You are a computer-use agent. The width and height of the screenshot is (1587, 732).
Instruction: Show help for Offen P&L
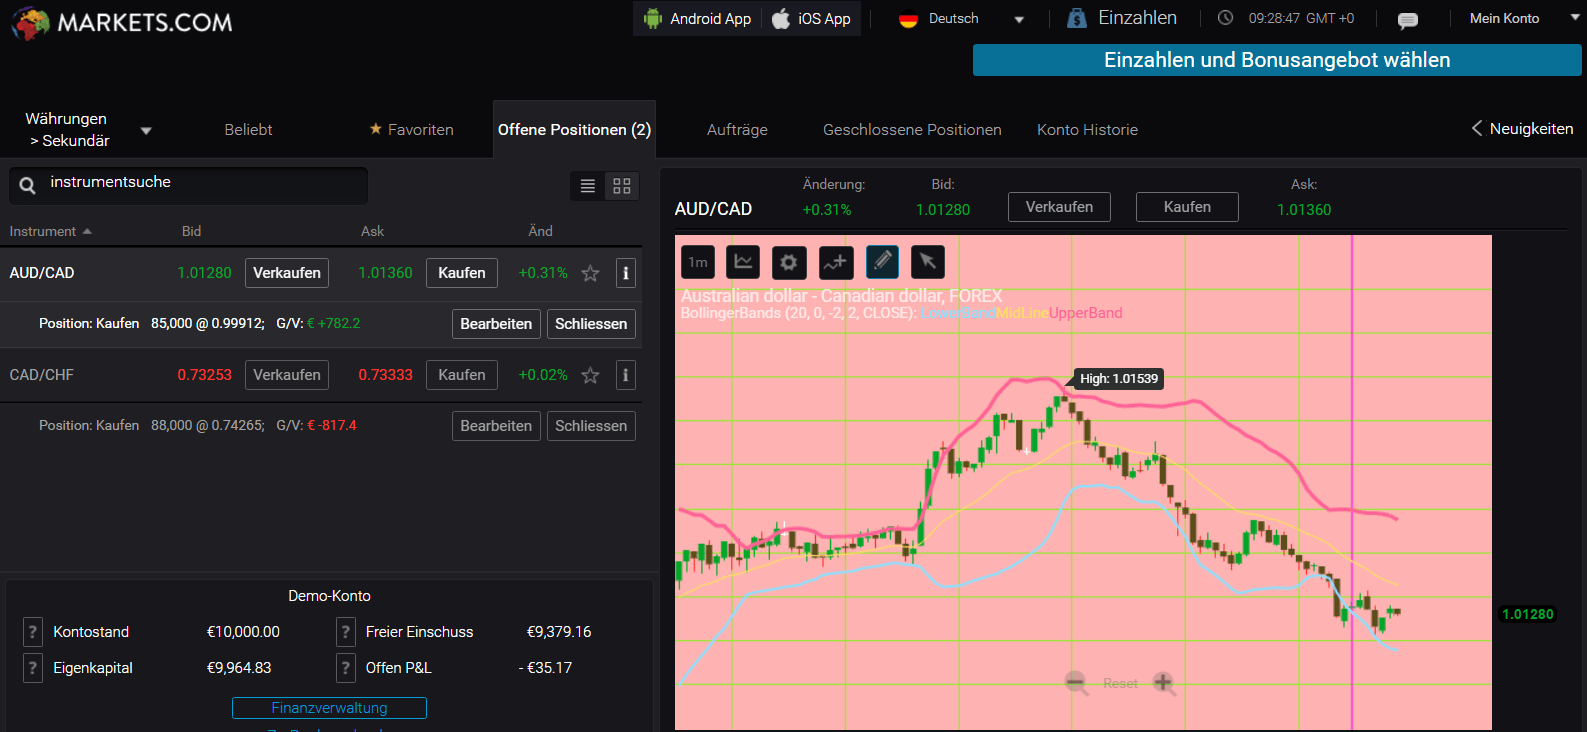tap(346, 668)
